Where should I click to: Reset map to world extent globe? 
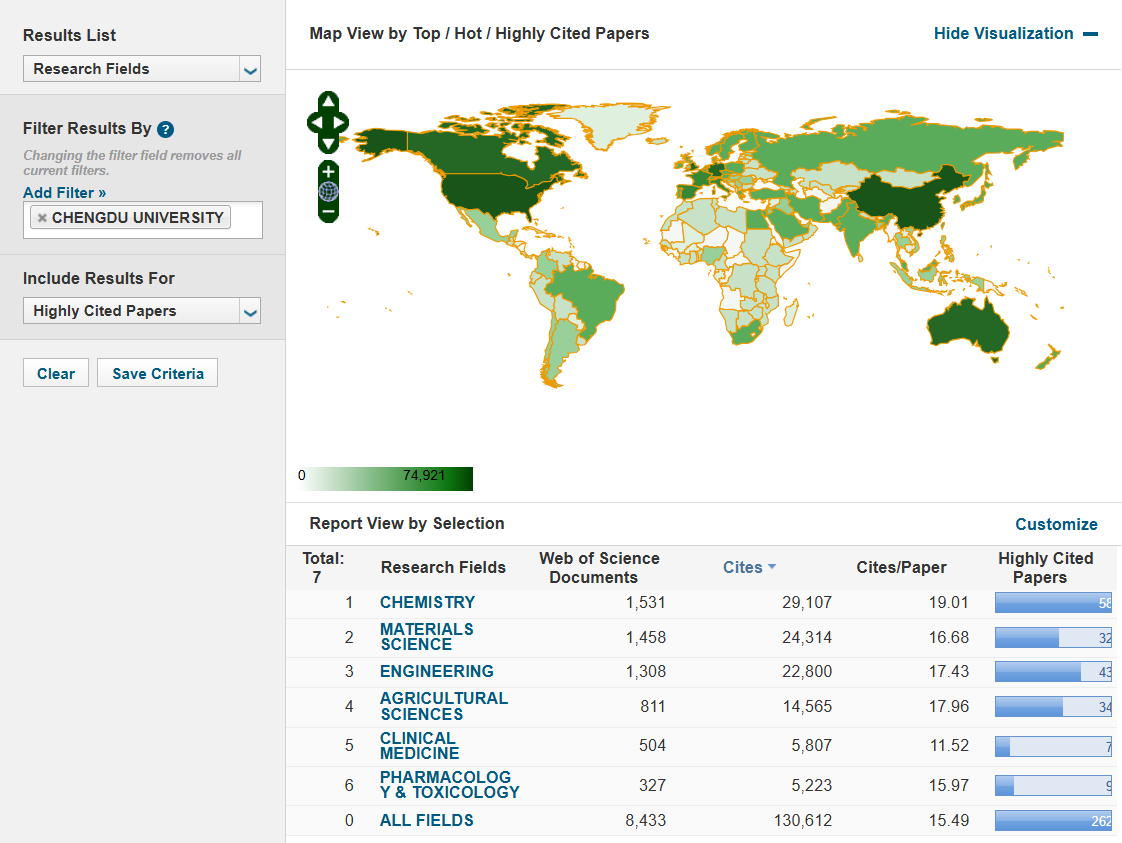(328, 191)
